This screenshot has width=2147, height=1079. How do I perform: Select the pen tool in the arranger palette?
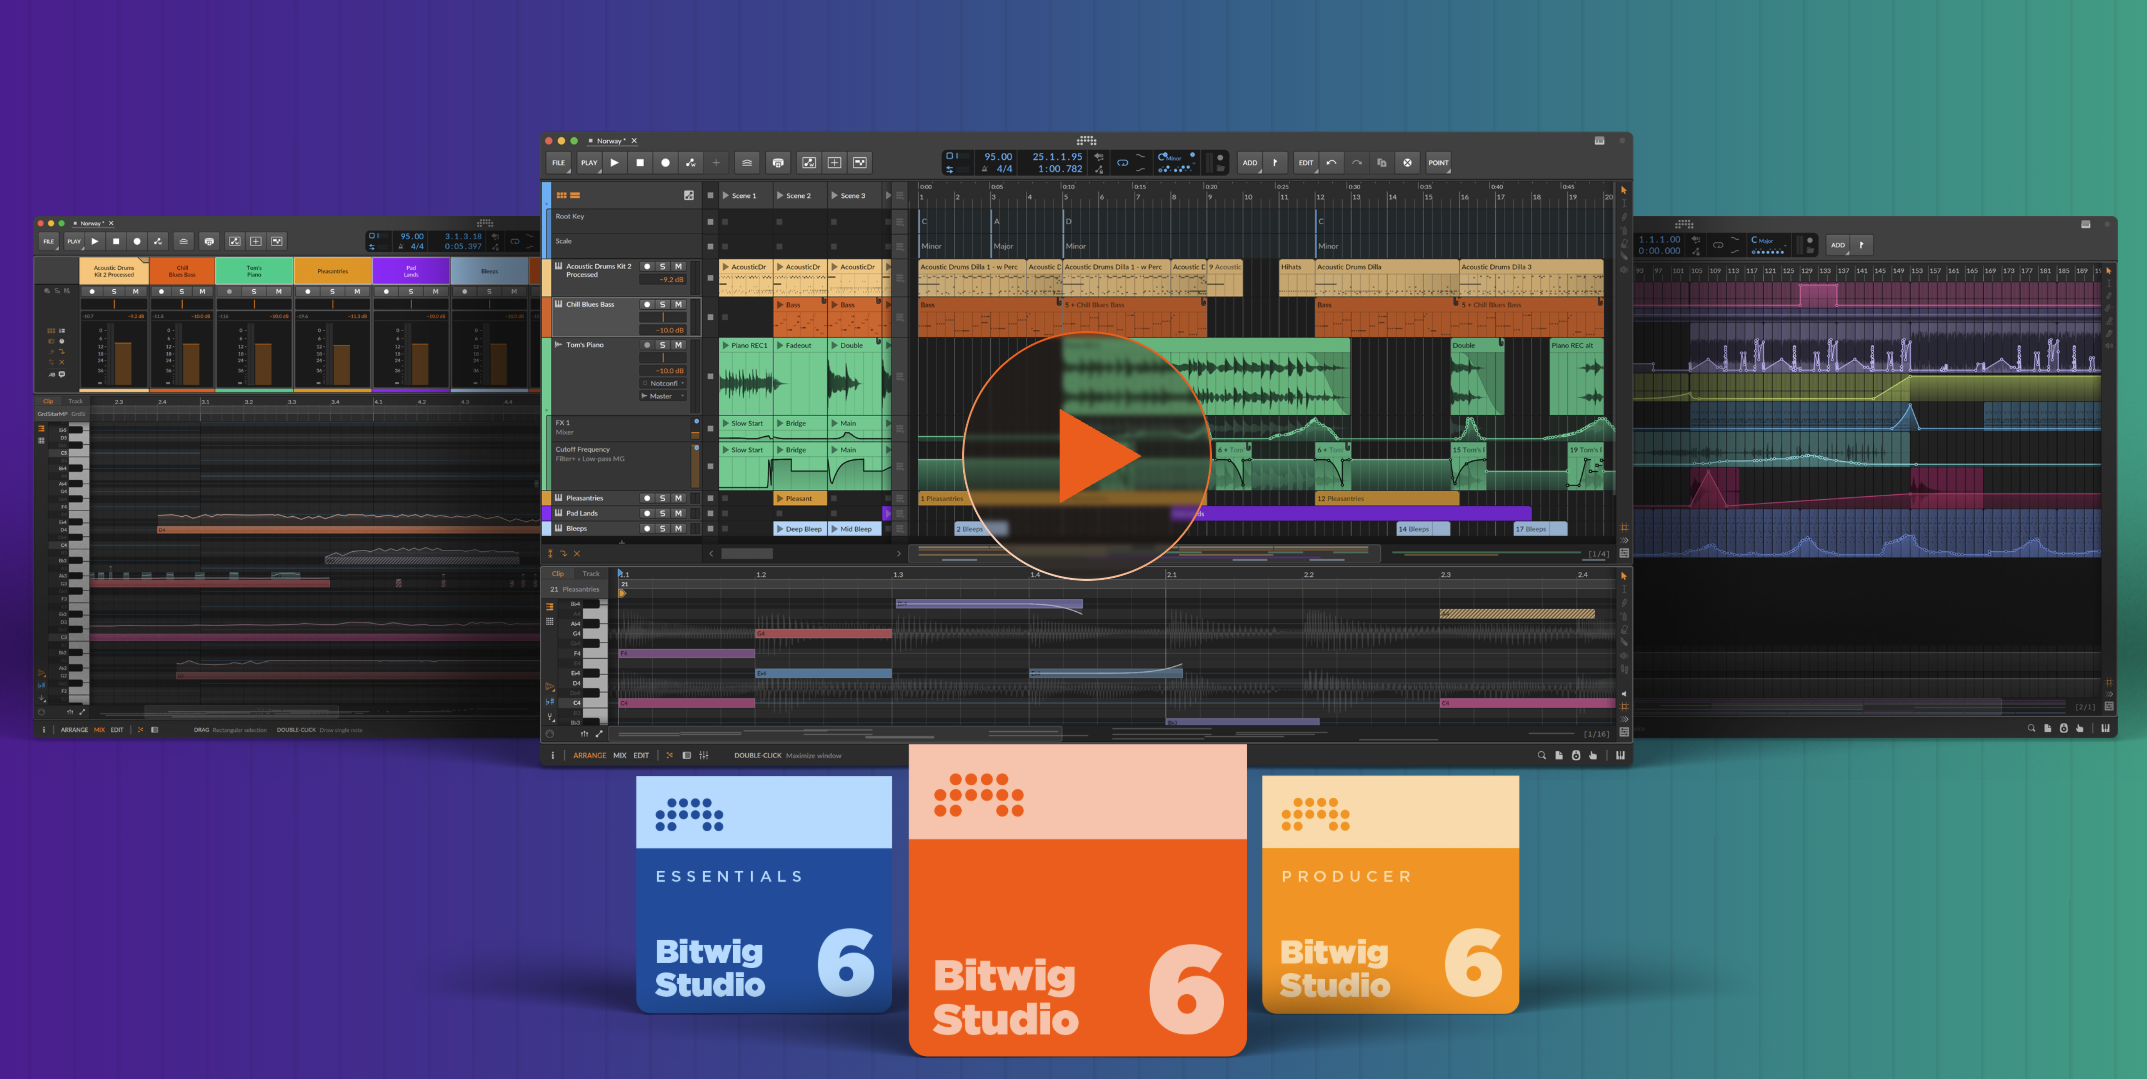click(x=1623, y=216)
